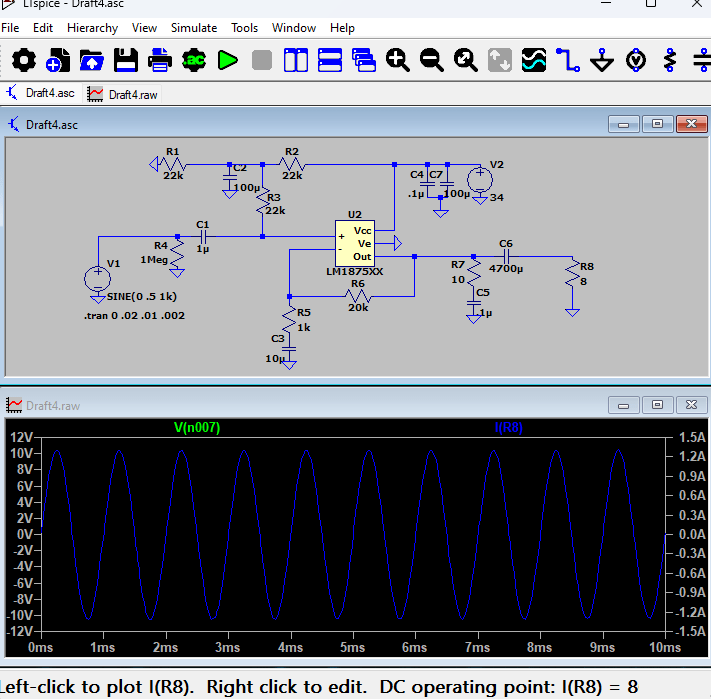Click the waveform viewer icon in the toolbar
The height and width of the screenshot is (699, 711).
(x=534, y=60)
